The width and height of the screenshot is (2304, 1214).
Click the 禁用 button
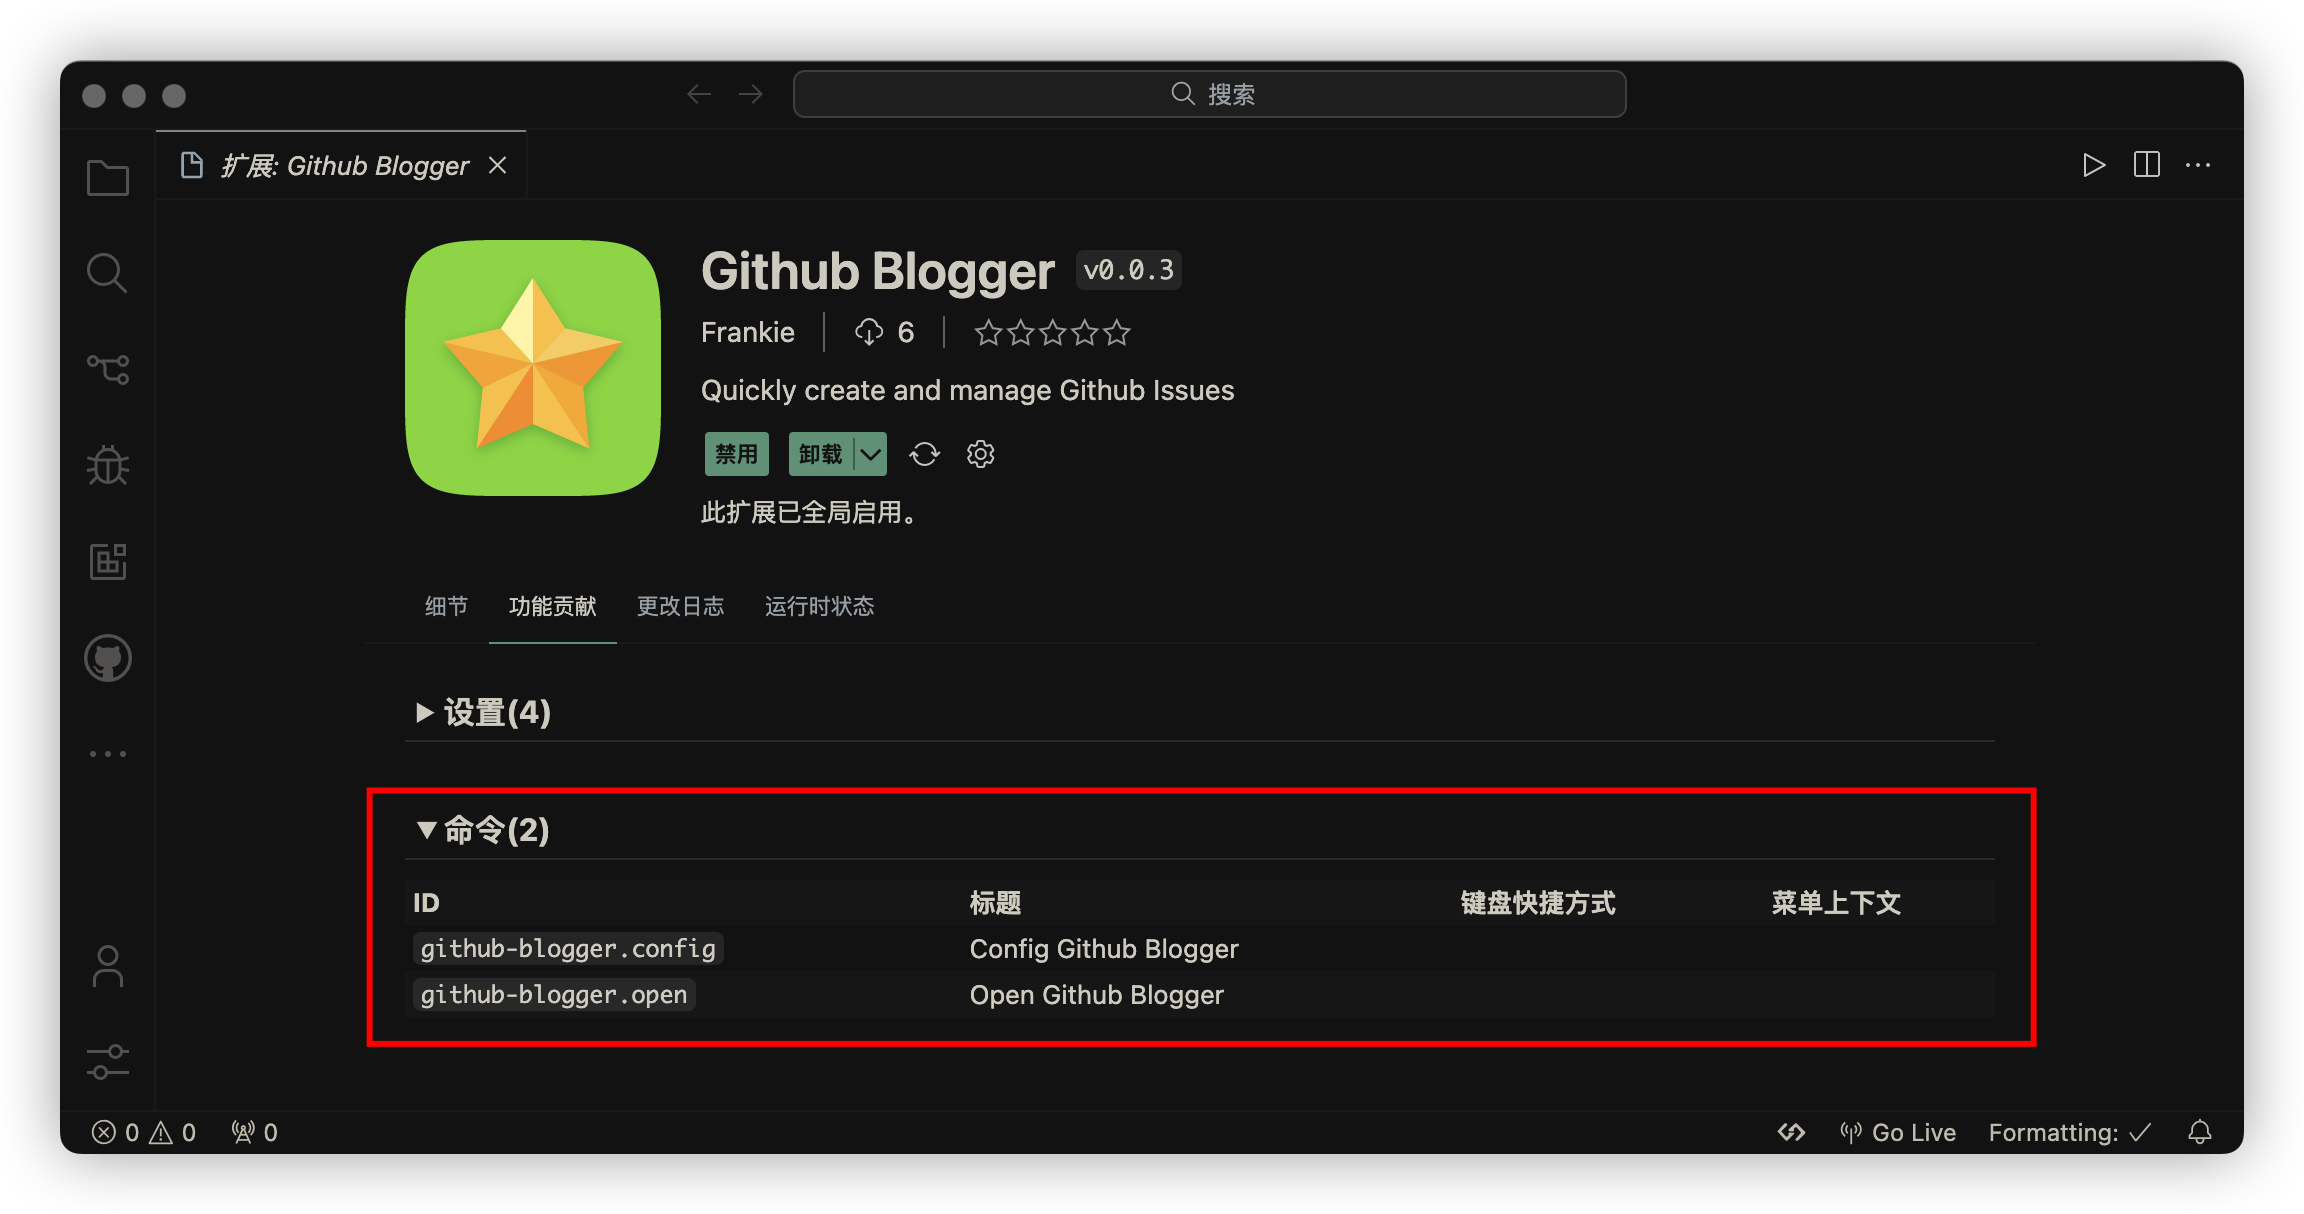coord(737,454)
